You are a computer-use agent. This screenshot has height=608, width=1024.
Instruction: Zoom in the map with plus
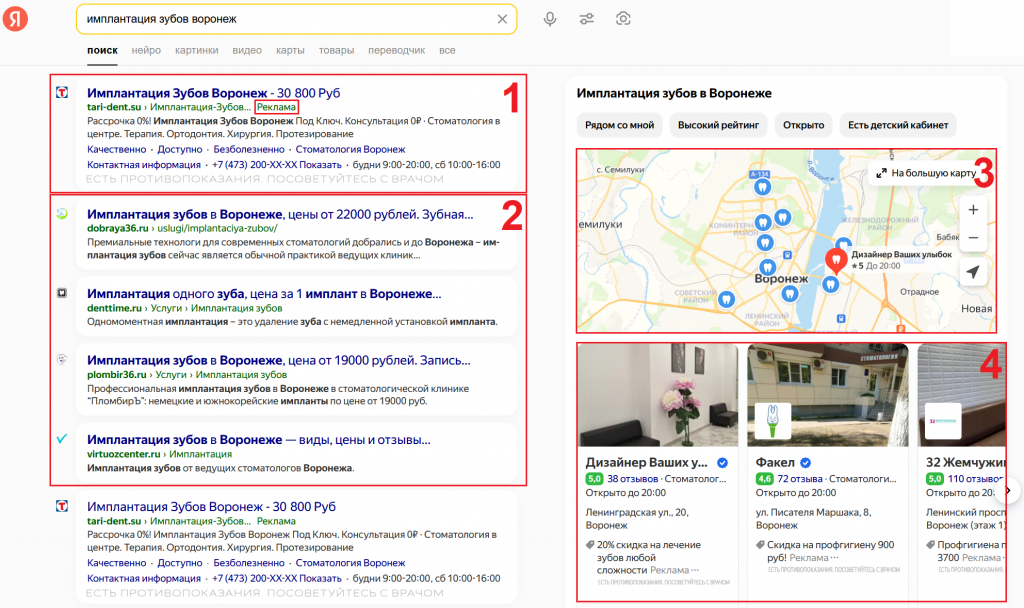973,210
